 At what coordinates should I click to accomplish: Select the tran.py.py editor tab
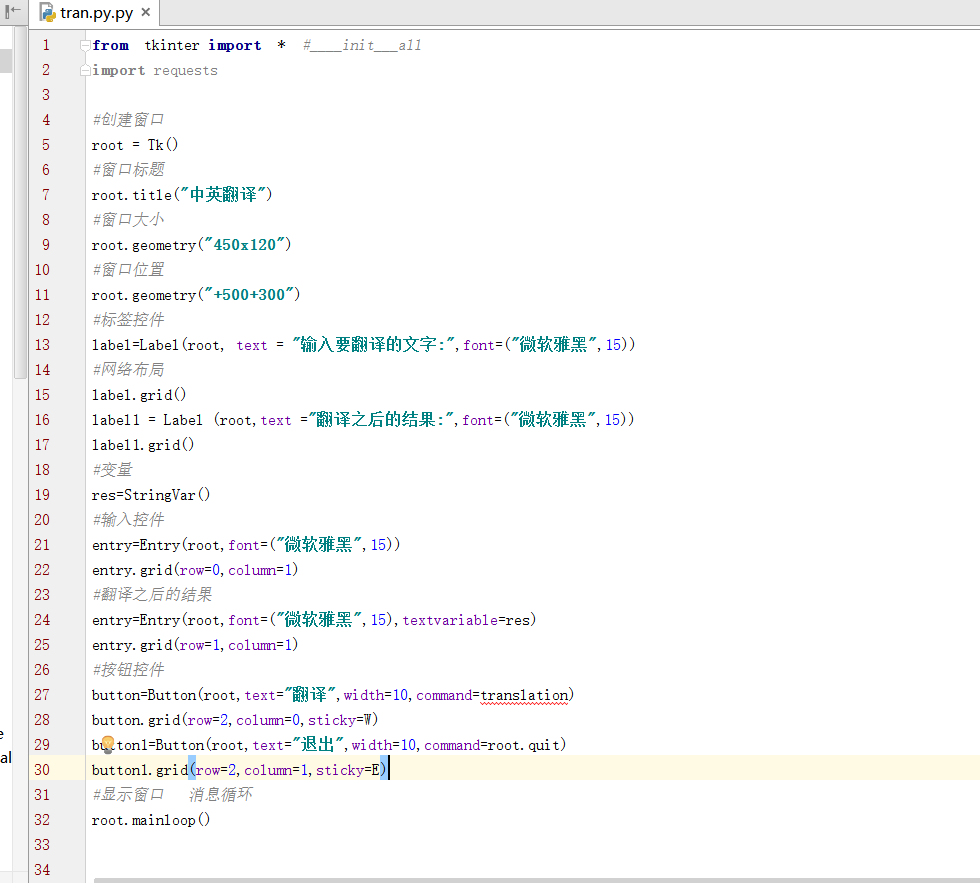coord(96,12)
